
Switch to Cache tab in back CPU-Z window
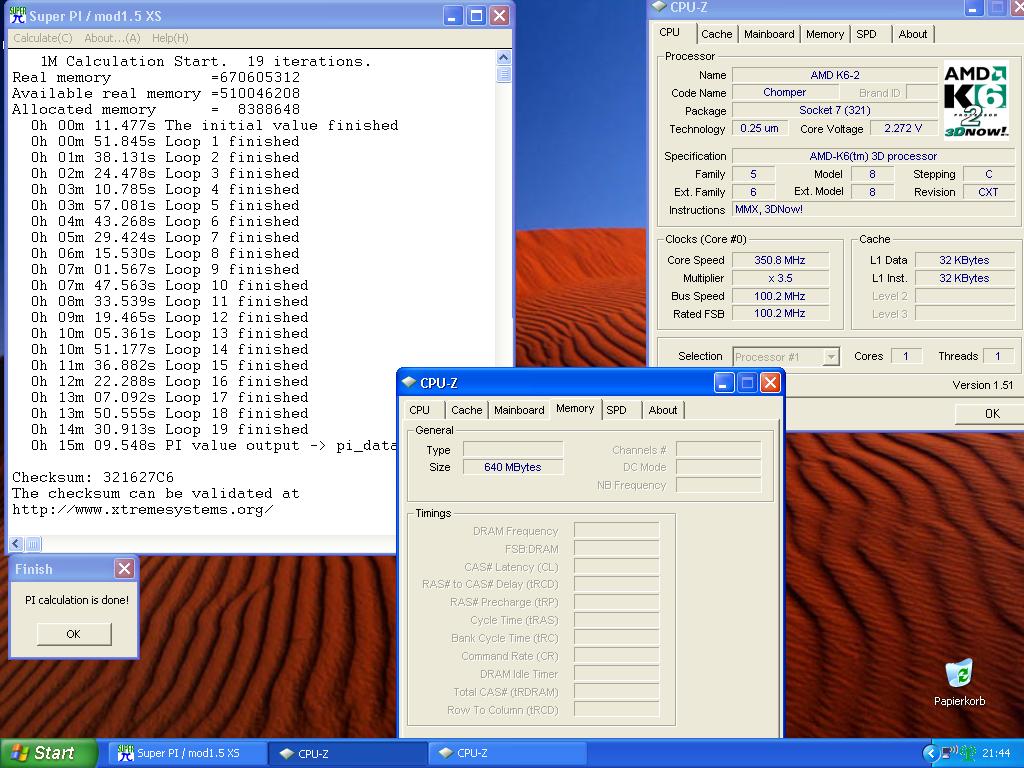pyautogui.click(x=716, y=34)
